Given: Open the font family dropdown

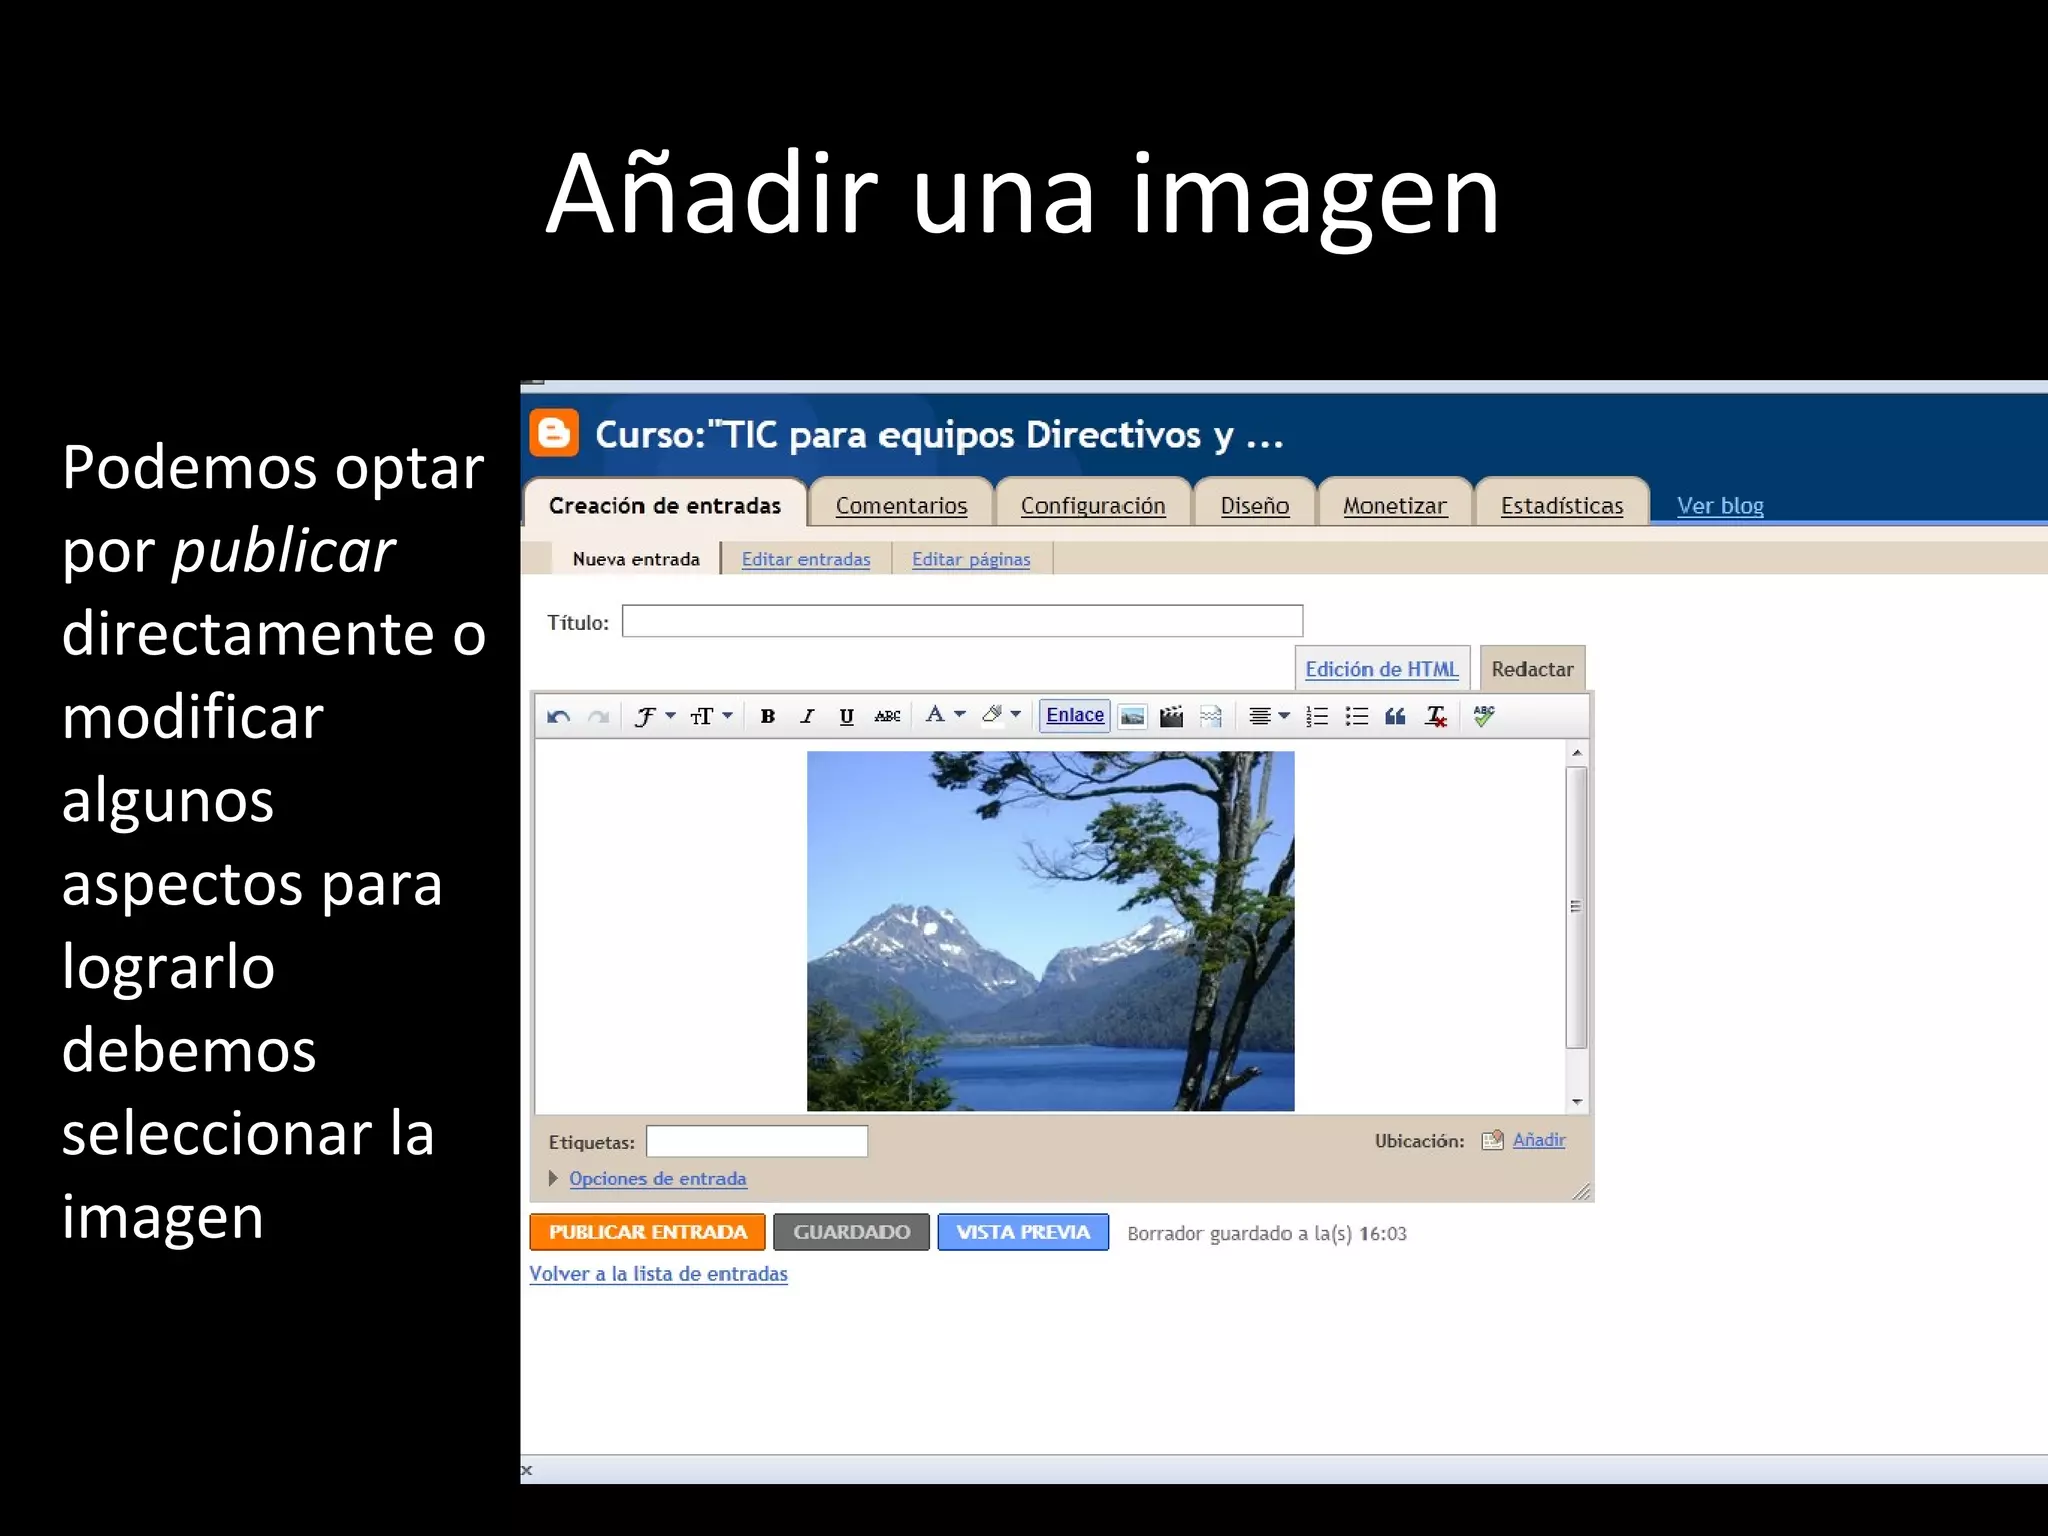Looking at the screenshot, I should tap(655, 716).
